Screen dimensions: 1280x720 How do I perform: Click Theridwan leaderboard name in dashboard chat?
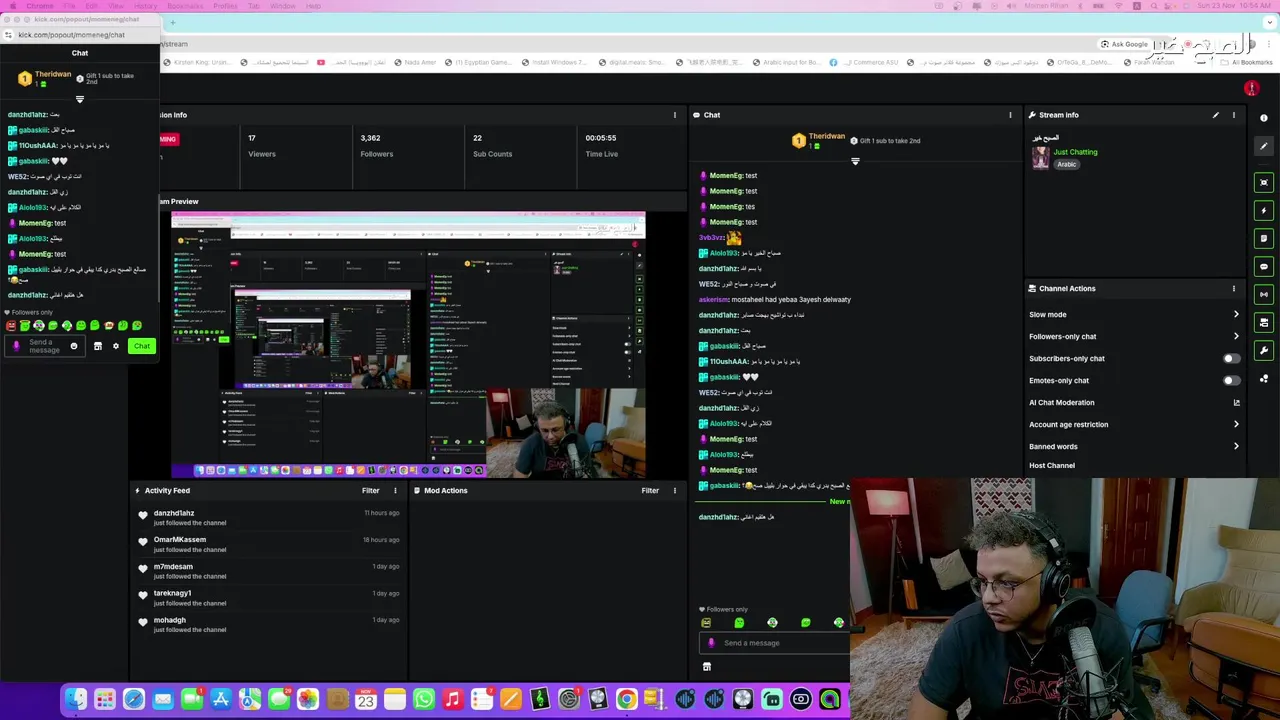click(x=827, y=137)
